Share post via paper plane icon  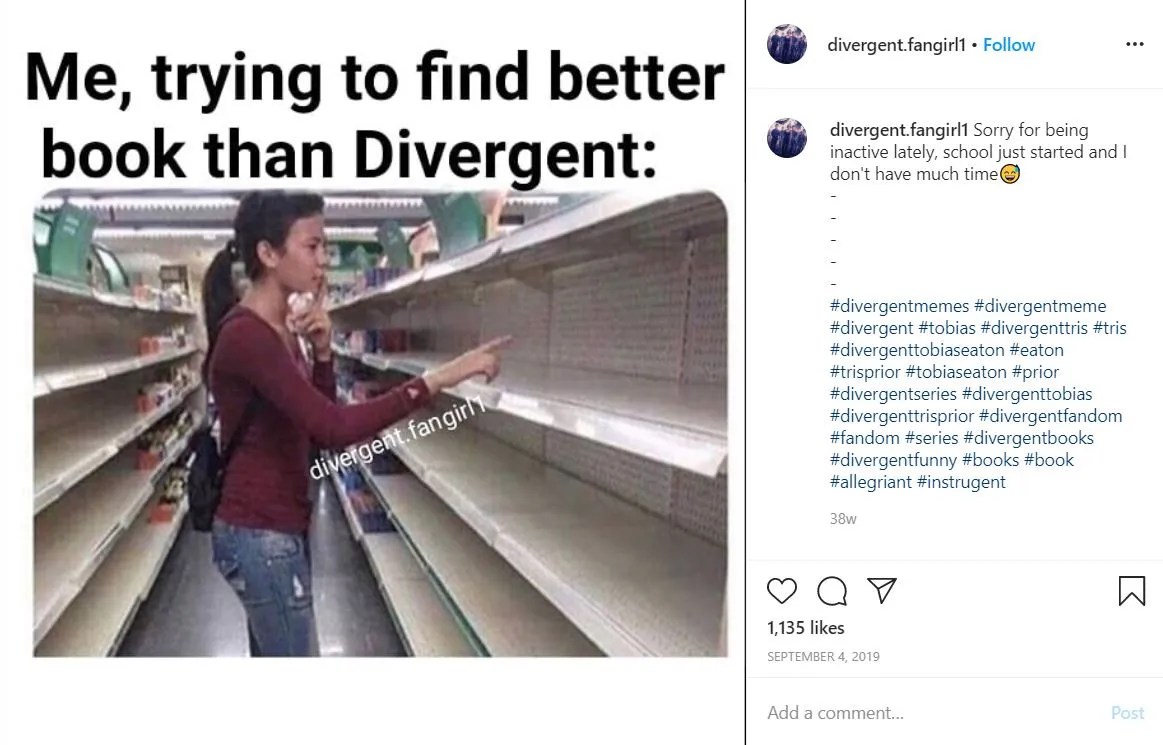(882, 590)
